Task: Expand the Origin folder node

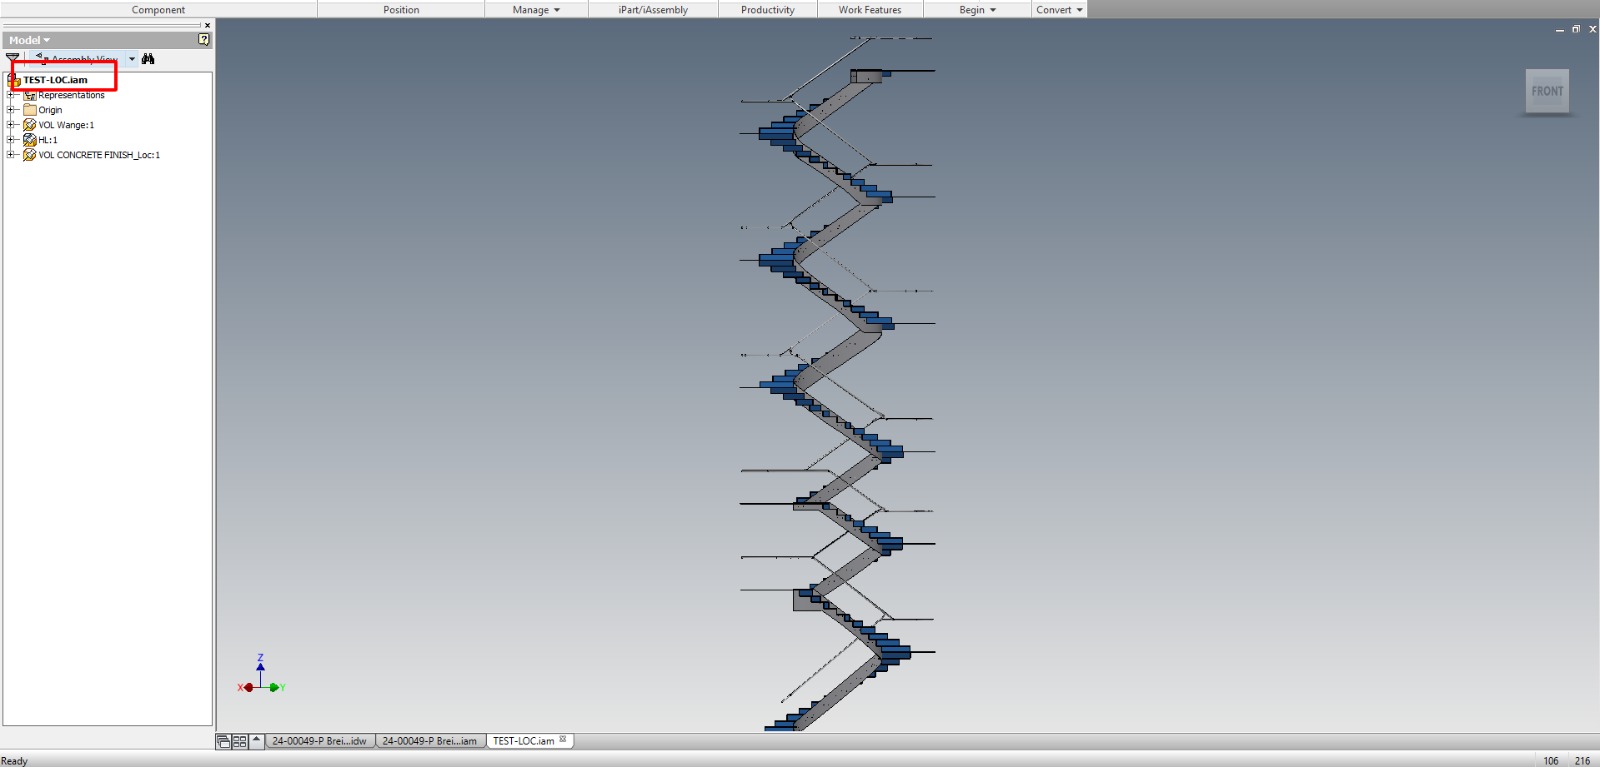Action: pyautogui.click(x=11, y=110)
